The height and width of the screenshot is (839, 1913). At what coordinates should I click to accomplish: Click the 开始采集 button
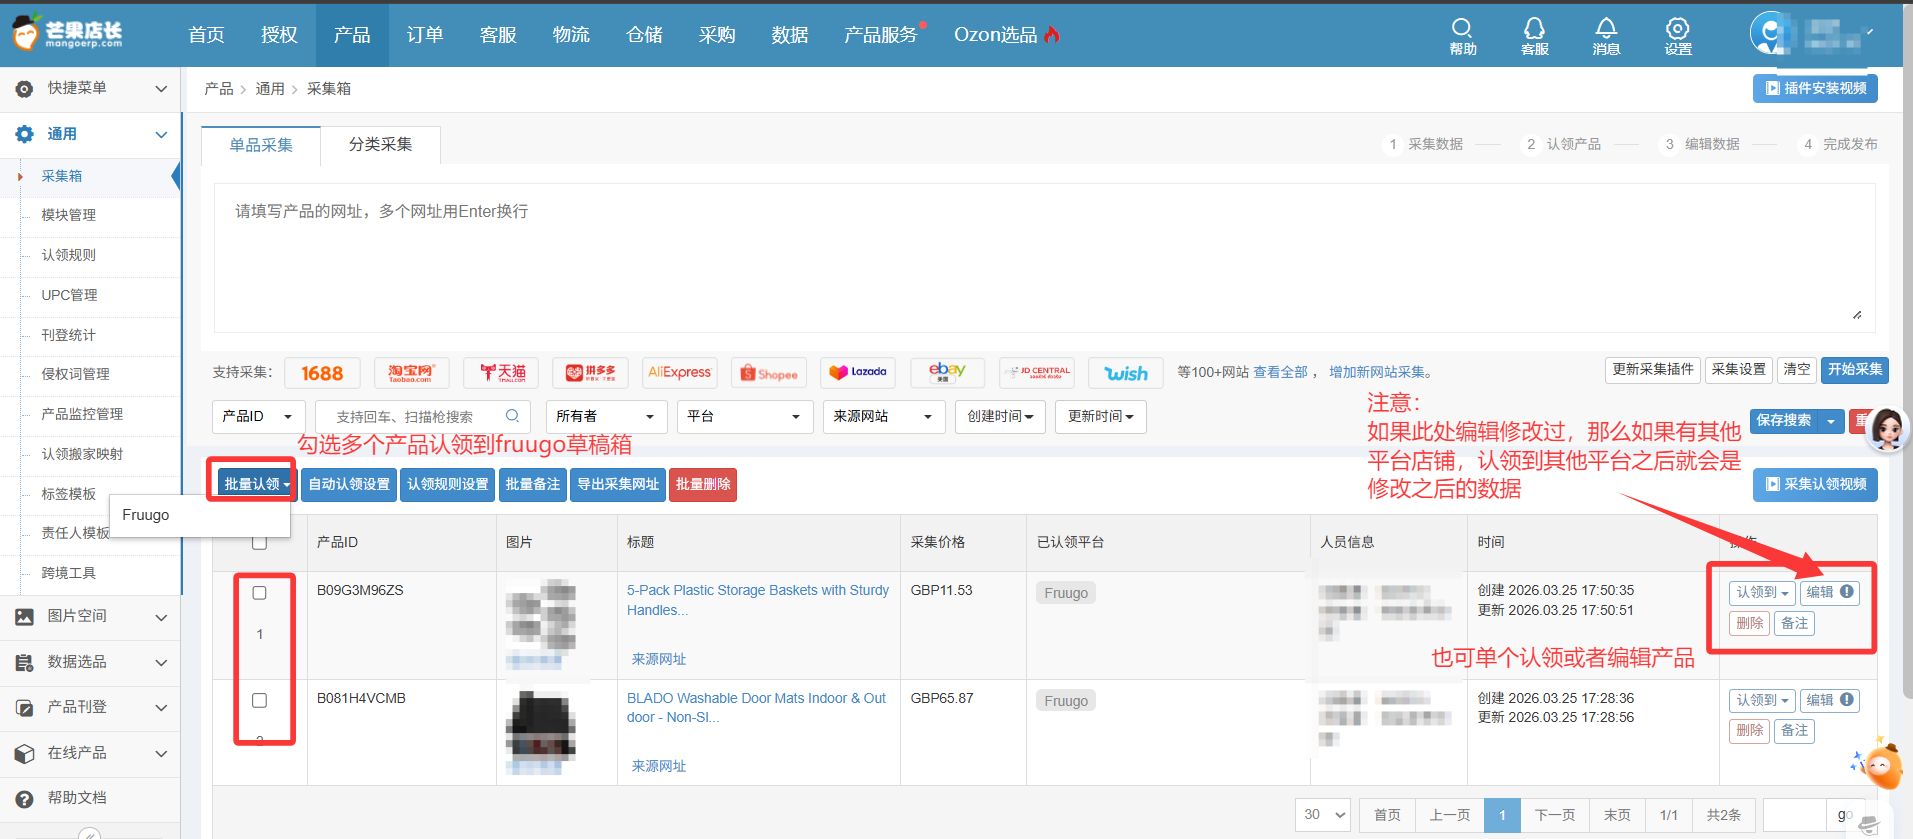coord(1854,370)
